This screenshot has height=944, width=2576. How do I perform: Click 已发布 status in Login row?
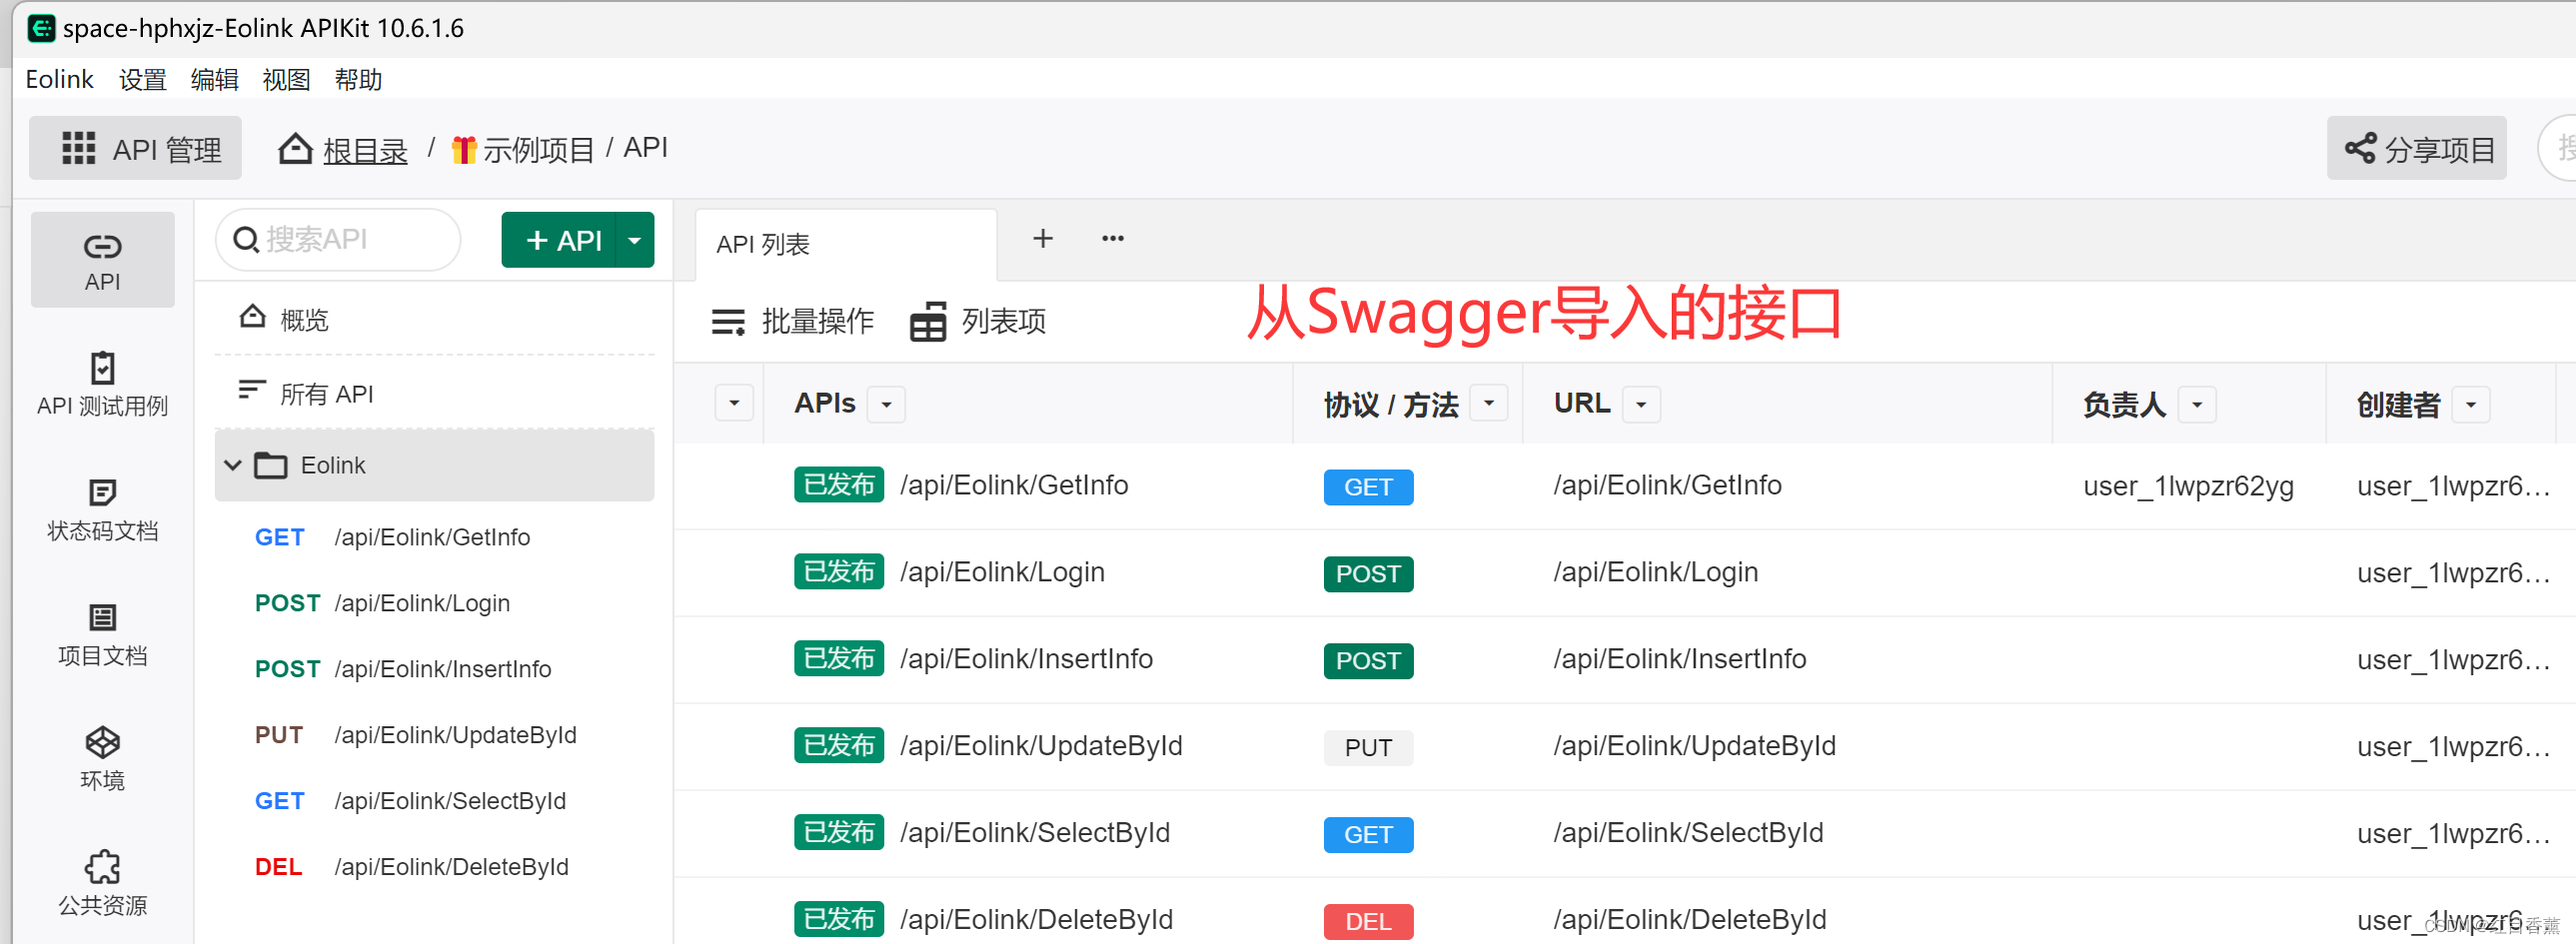[x=839, y=572]
